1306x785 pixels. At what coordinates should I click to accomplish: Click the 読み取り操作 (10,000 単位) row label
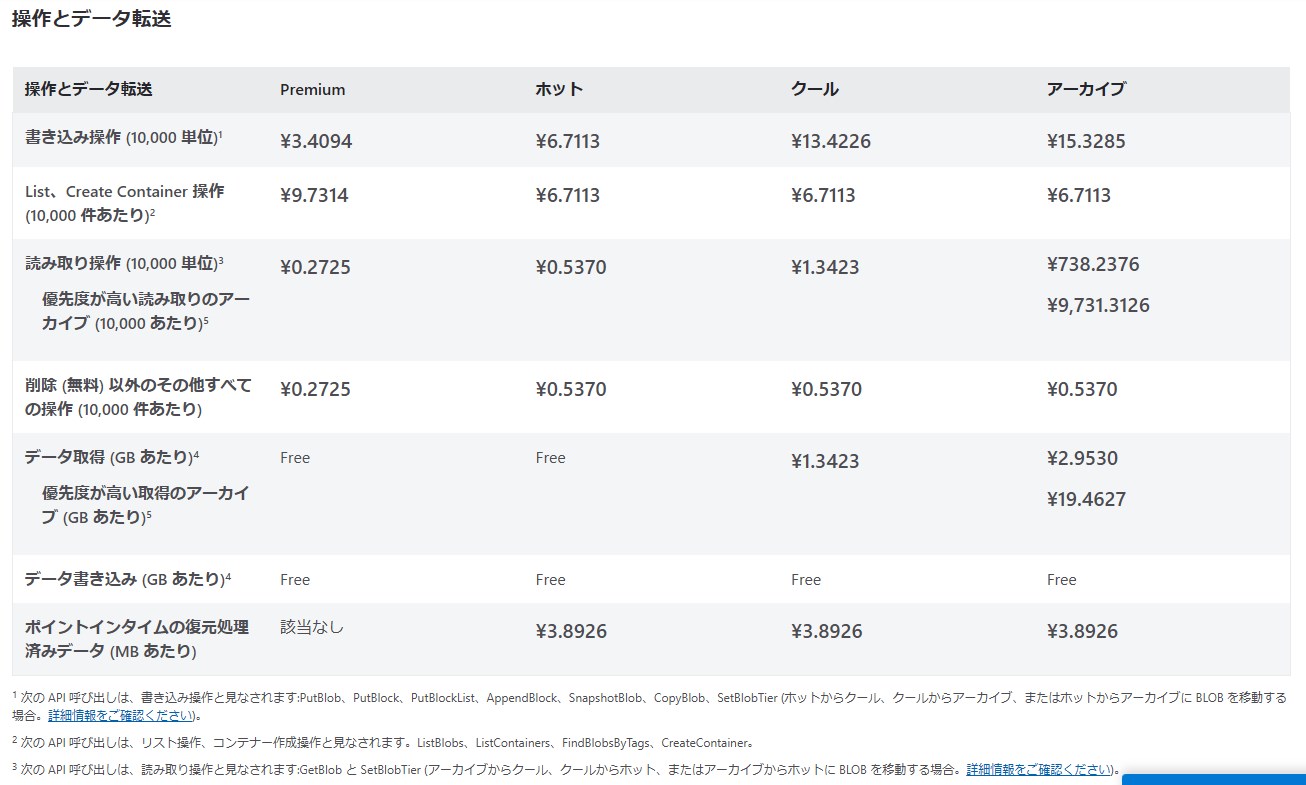[122, 264]
